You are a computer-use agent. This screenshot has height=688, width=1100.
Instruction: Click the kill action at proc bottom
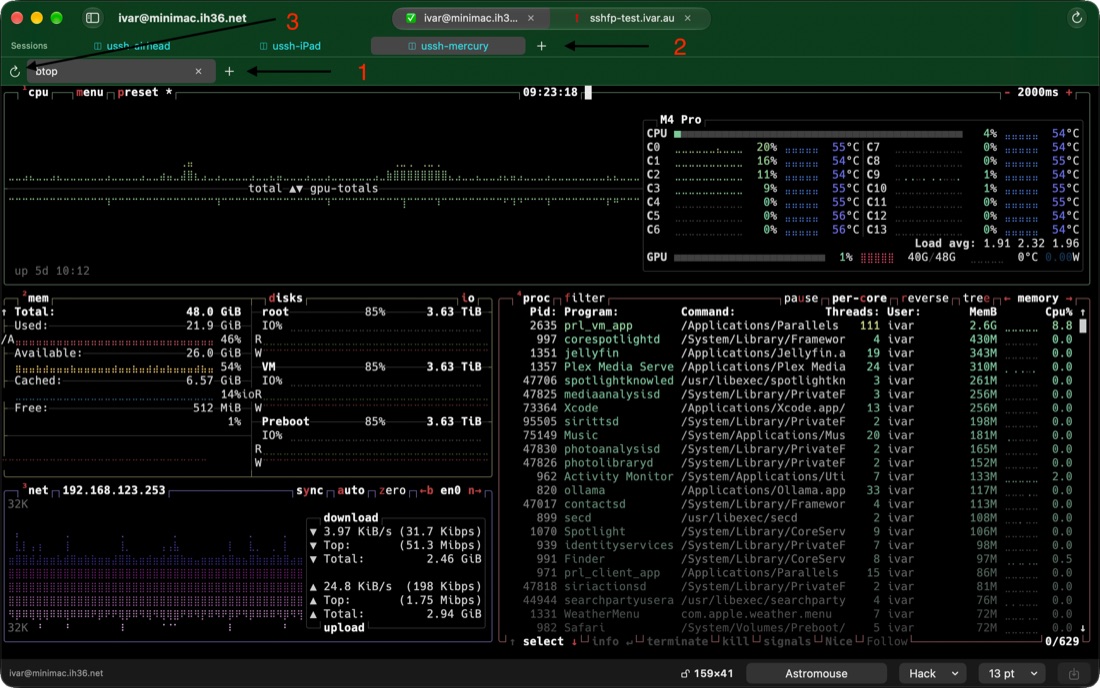[x=735, y=642]
